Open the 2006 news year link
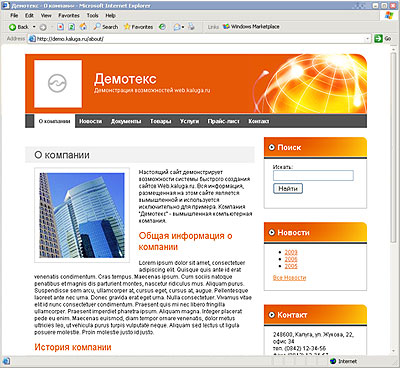The width and height of the screenshot is (400, 368). 291,259
